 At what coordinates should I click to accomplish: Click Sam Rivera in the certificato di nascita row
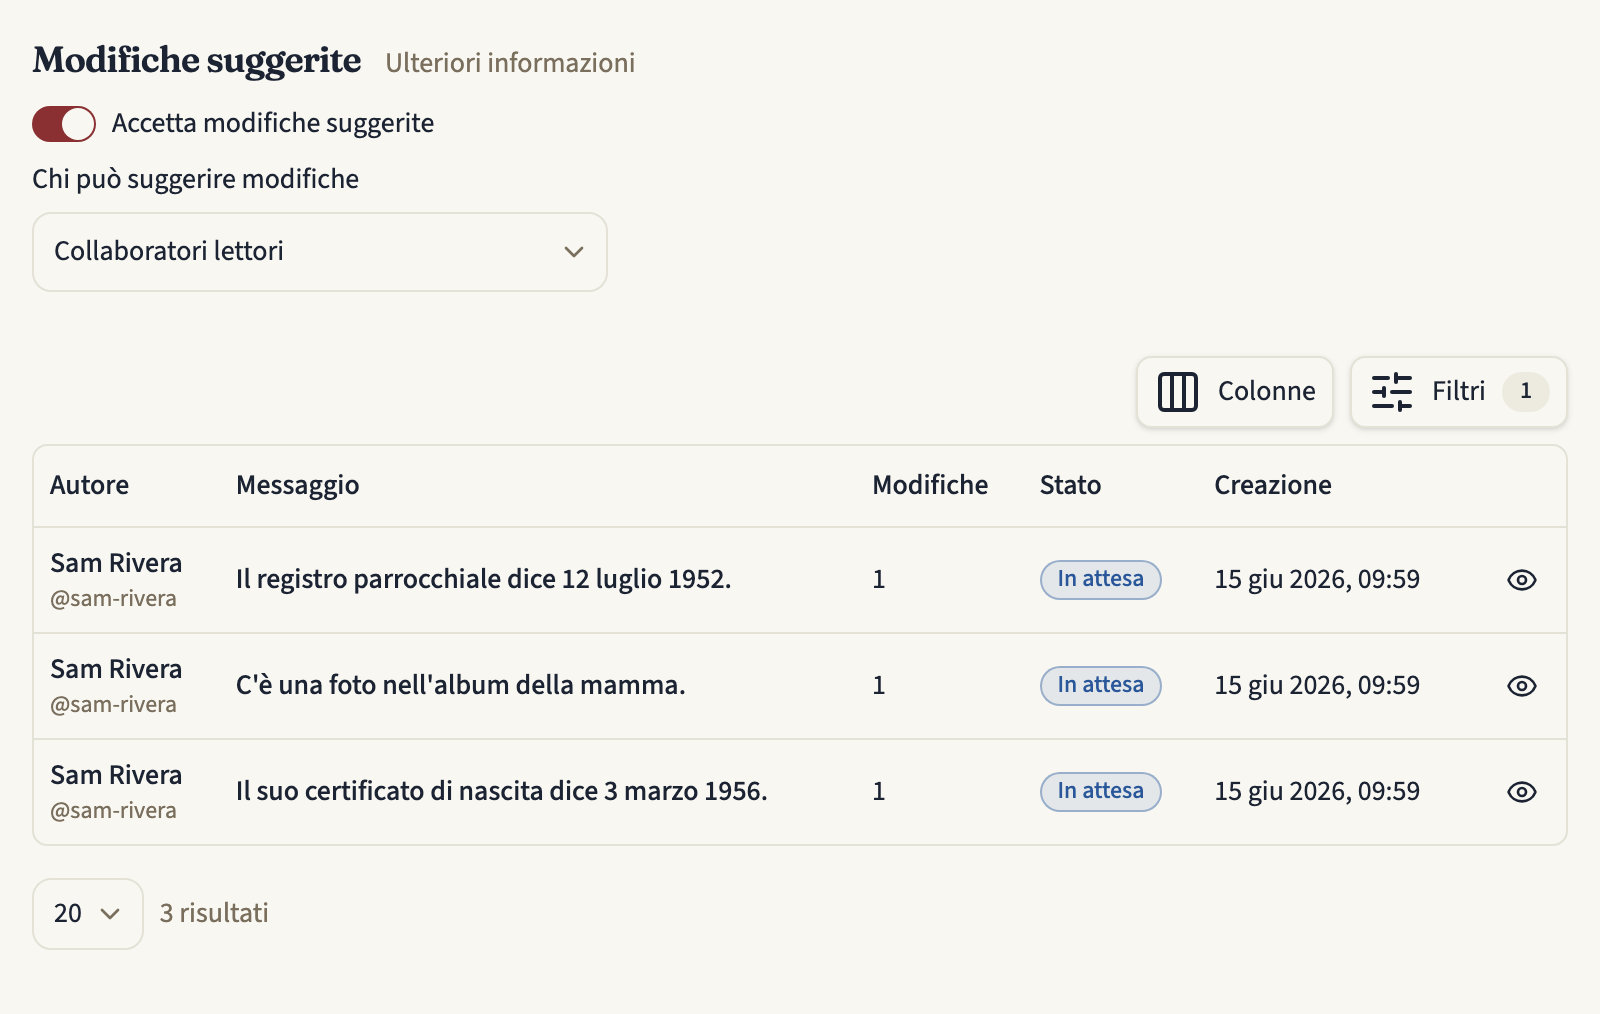116,776
